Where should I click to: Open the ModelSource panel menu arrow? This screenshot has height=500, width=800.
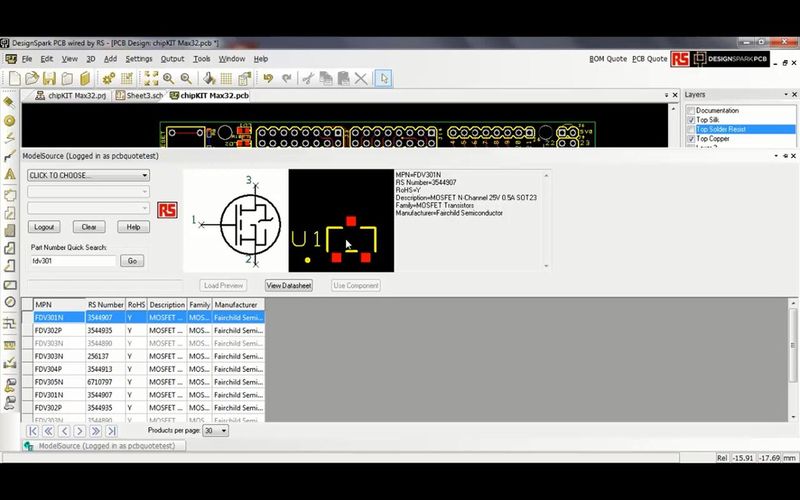pos(776,156)
